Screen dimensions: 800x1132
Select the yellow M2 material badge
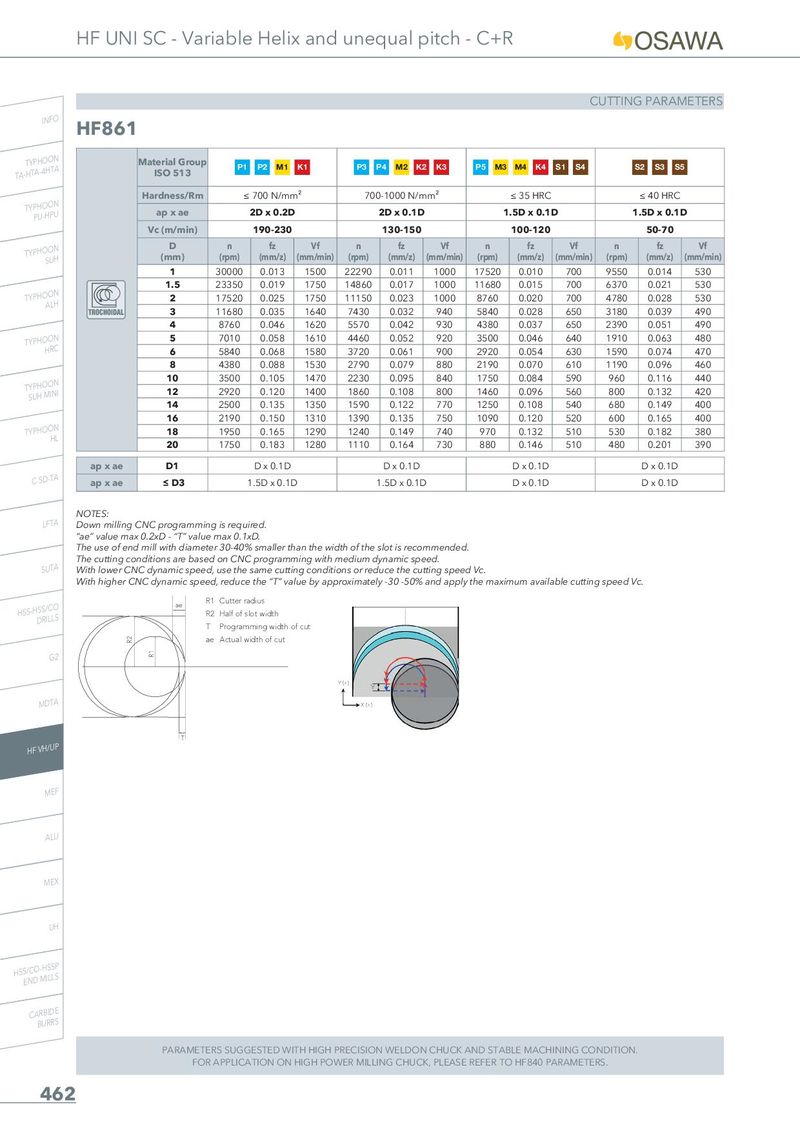tap(401, 167)
